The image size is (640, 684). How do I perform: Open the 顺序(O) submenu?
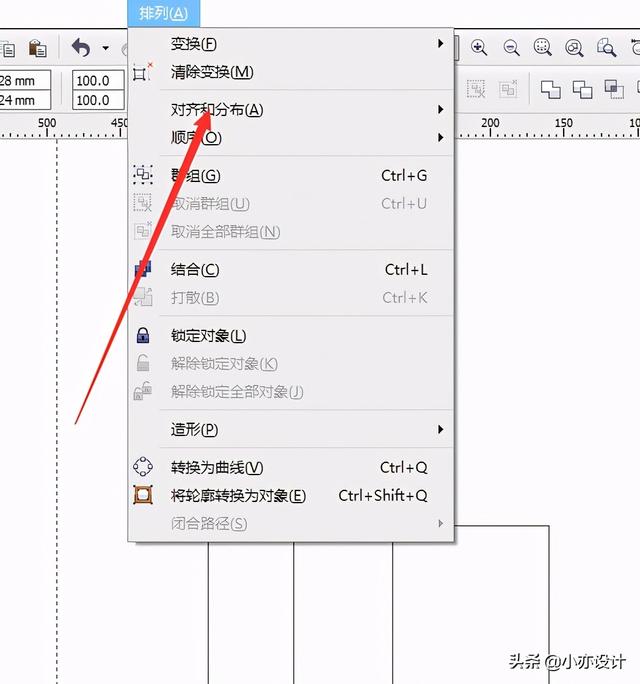coord(291,138)
